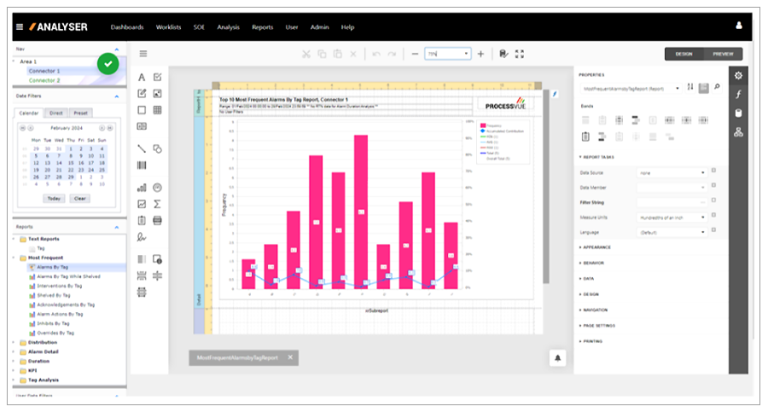Select the Picture Box tool
Screen dimensions: 768x412
point(157,93)
